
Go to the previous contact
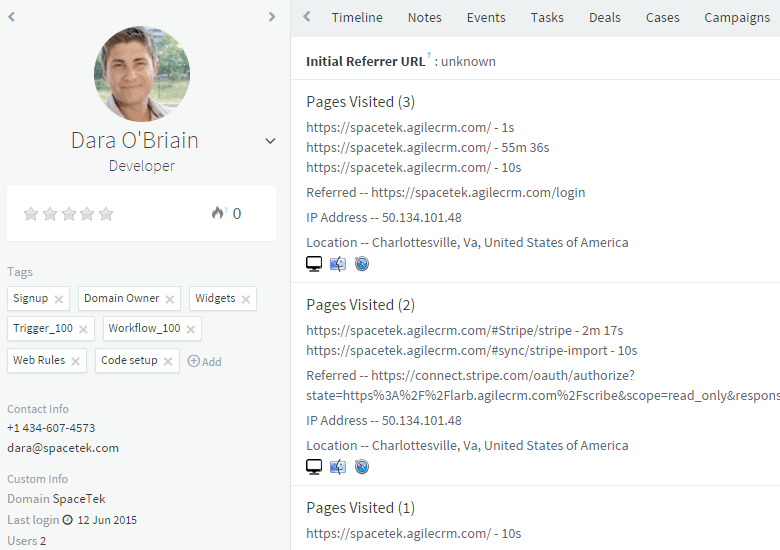[11, 17]
